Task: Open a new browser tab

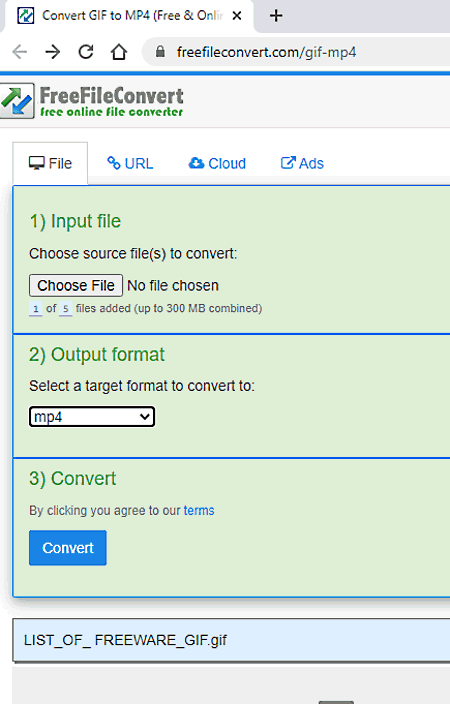Action: pos(276,16)
